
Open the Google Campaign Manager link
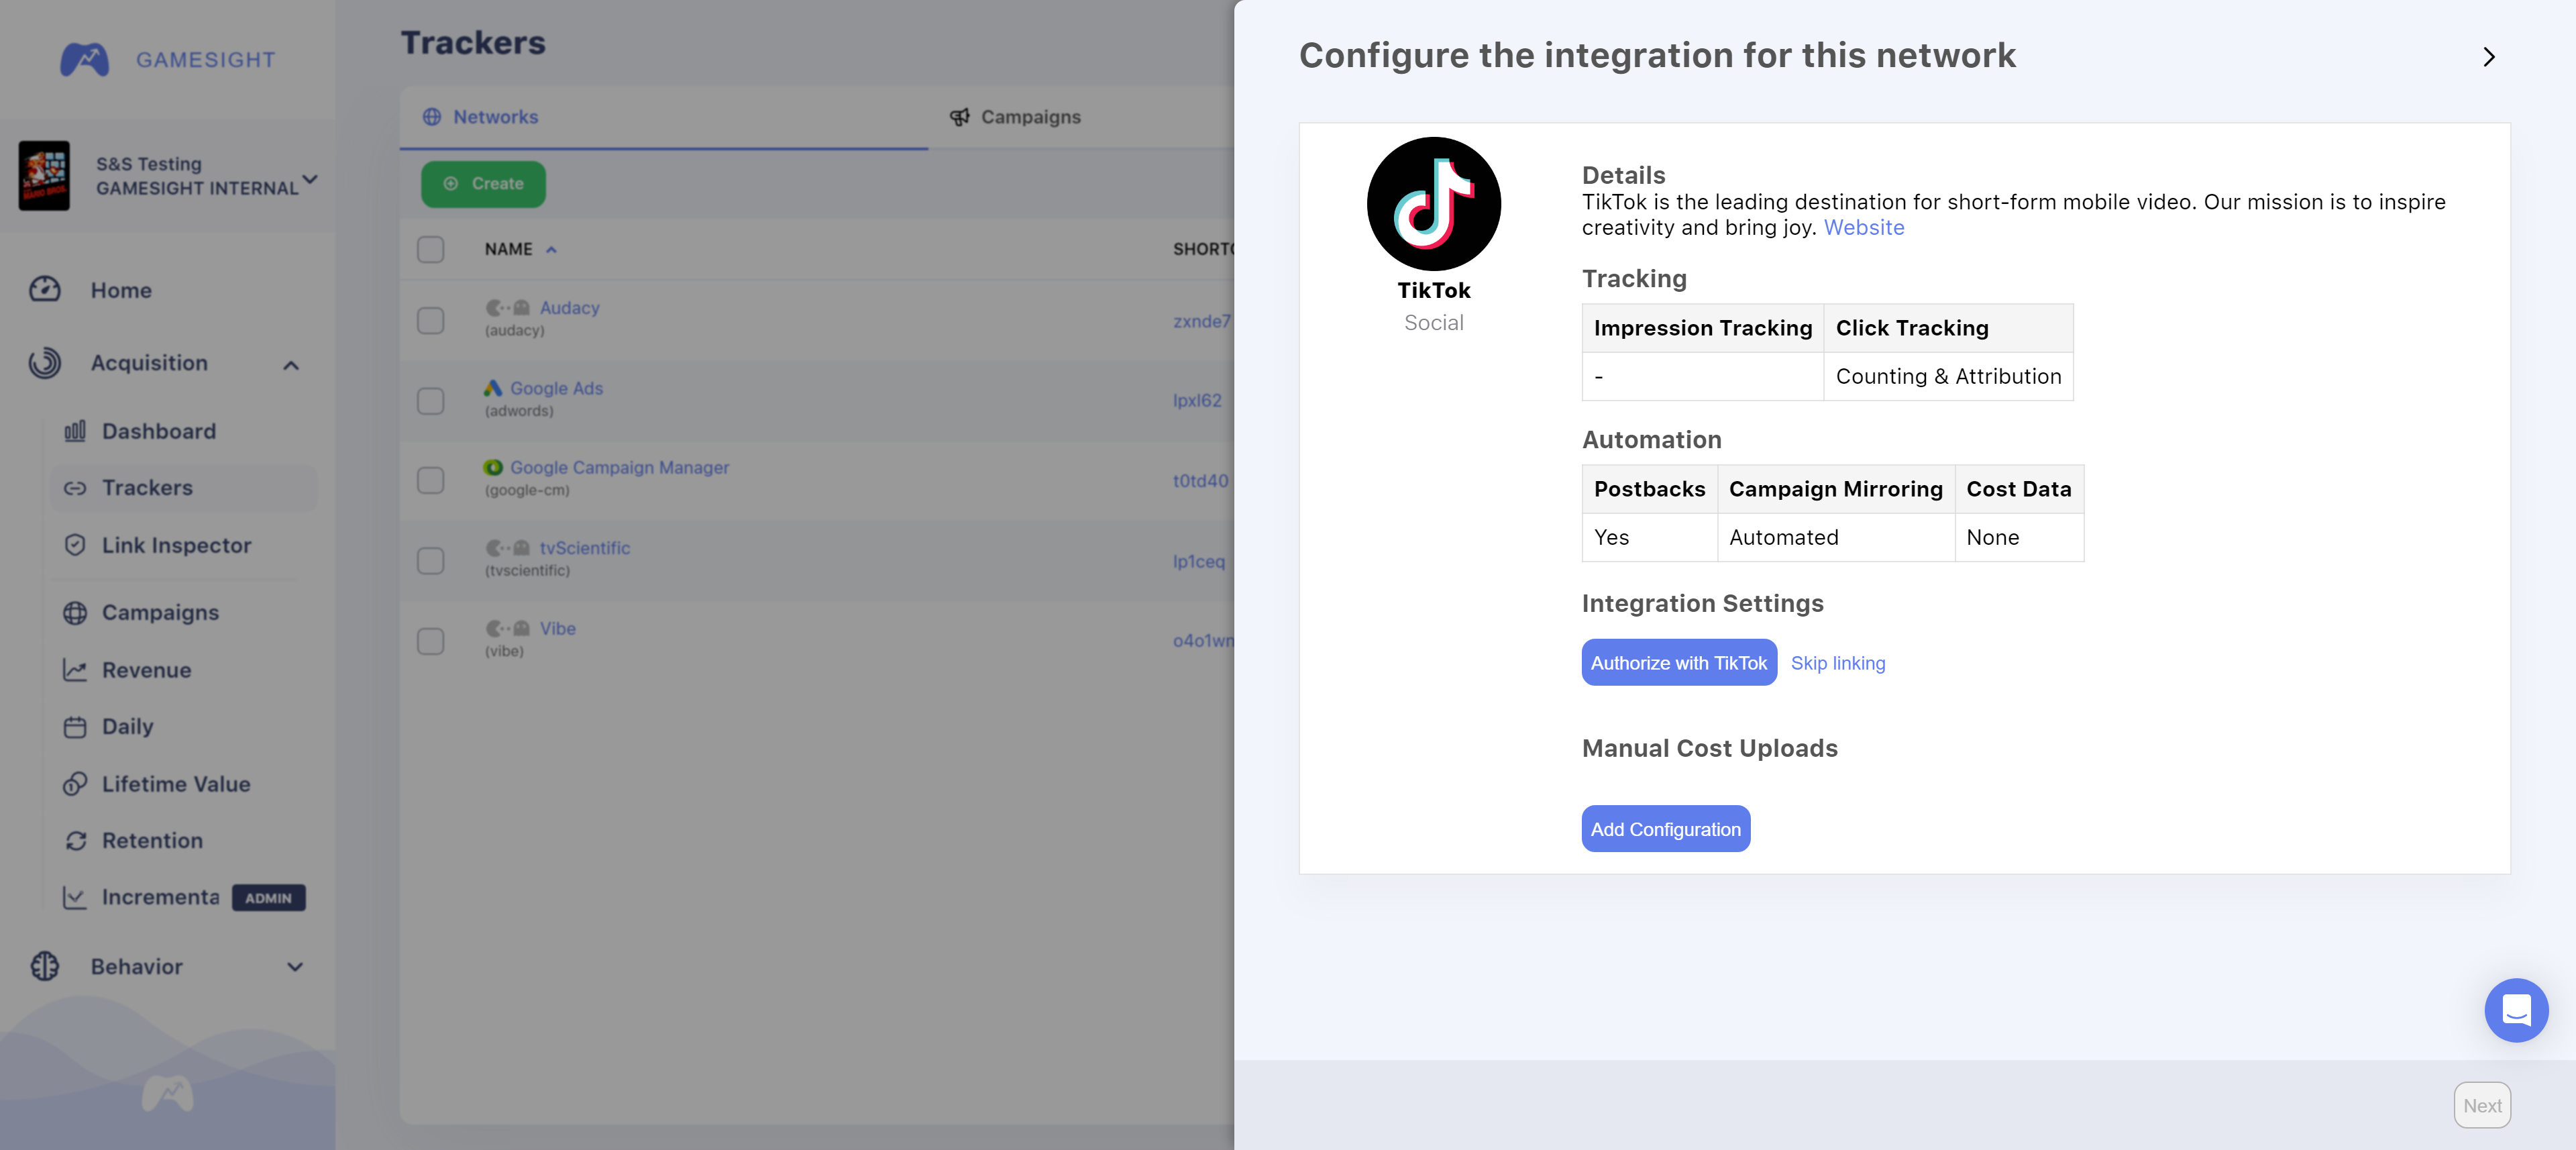(619, 468)
